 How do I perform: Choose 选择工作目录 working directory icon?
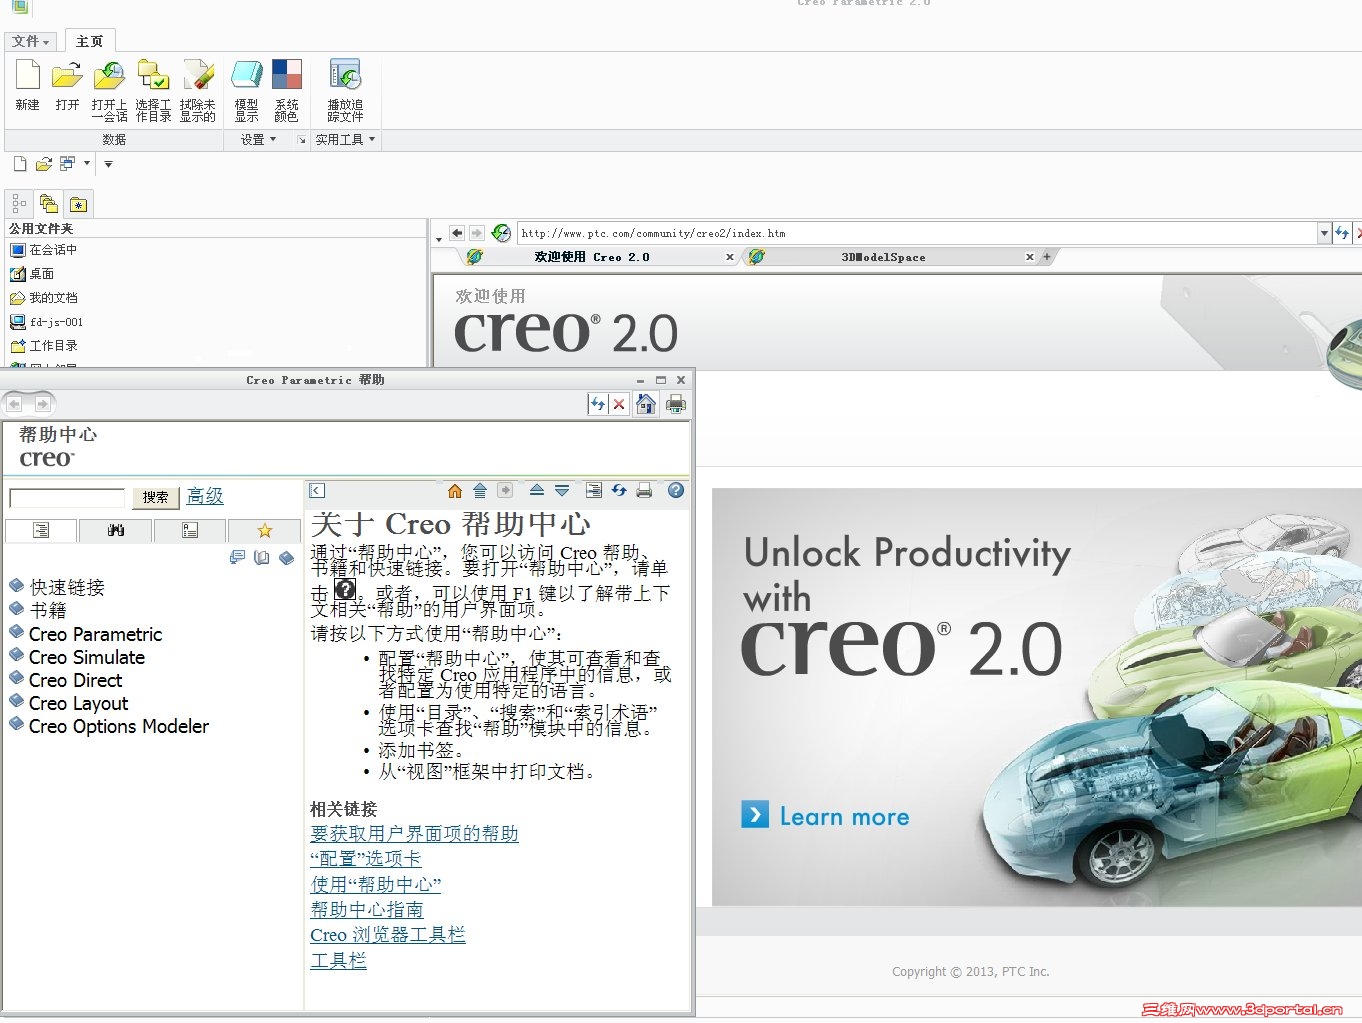pyautogui.click(x=153, y=89)
